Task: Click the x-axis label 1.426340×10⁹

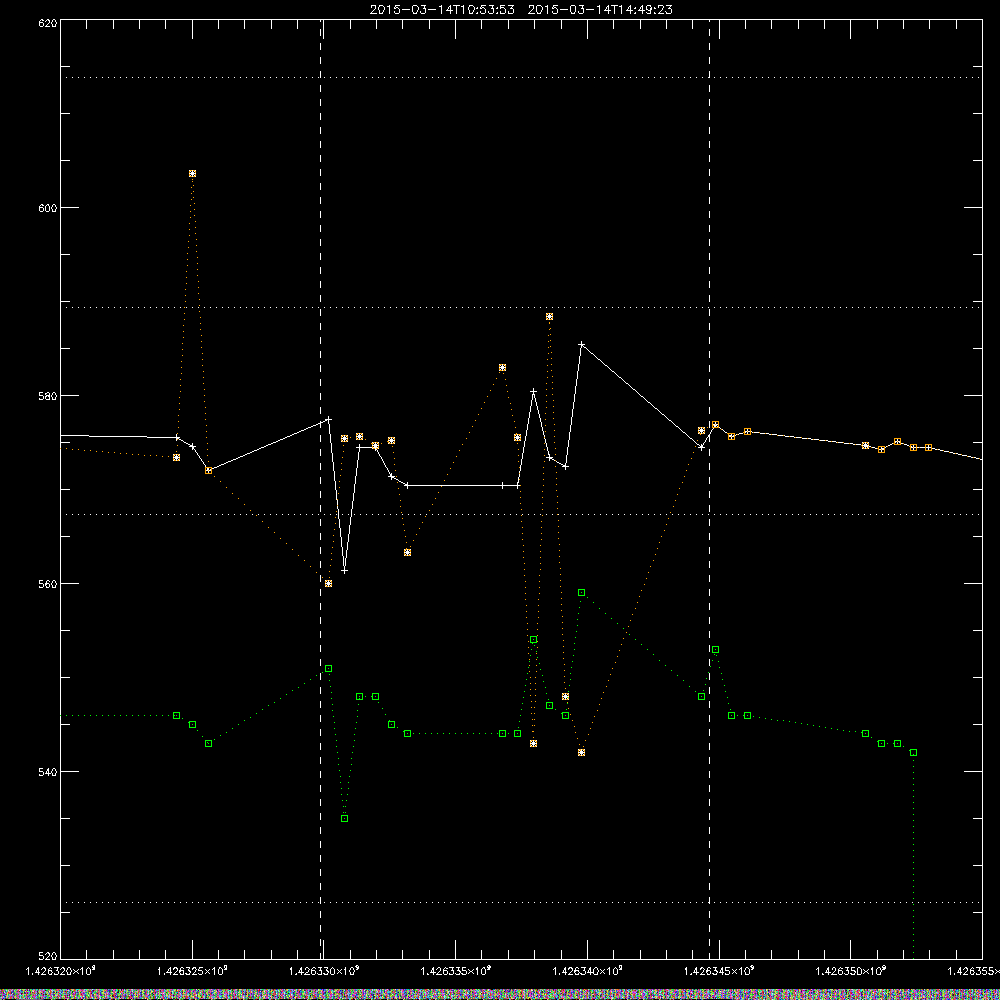Action: pyautogui.click(x=588, y=971)
